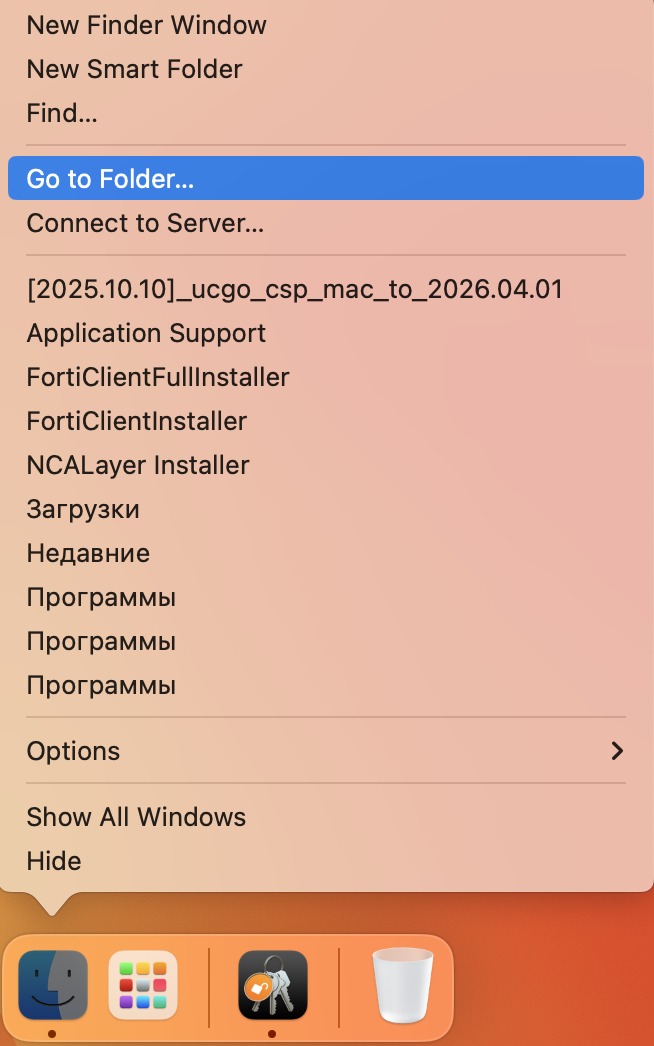654x1046 pixels.
Task: Open the first Программы folder entry
Action: tap(101, 597)
